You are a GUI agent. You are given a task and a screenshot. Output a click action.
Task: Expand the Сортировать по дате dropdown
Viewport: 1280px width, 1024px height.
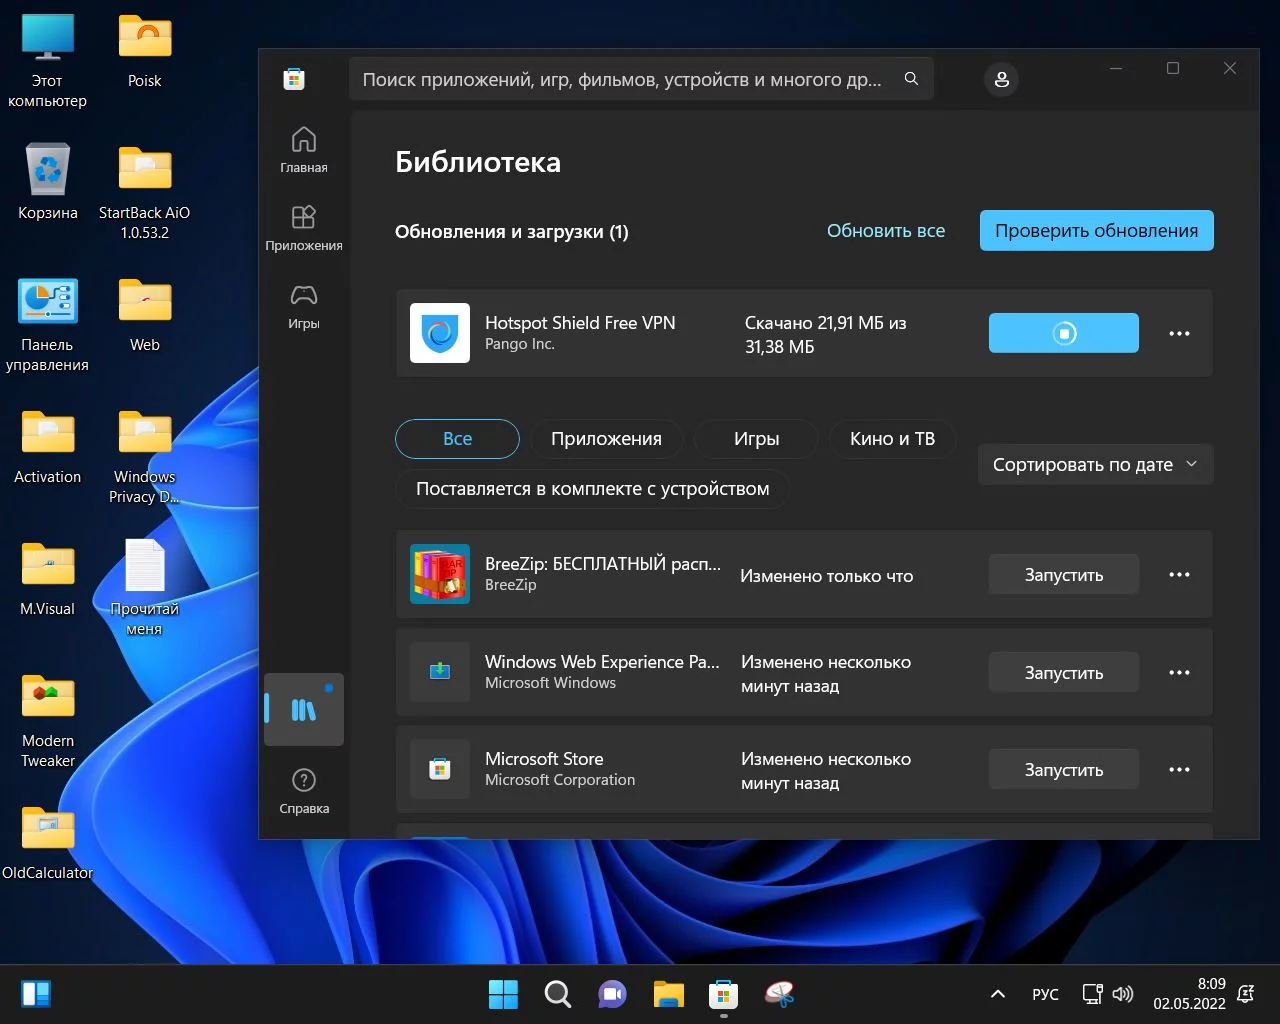tap(1095, 465)
